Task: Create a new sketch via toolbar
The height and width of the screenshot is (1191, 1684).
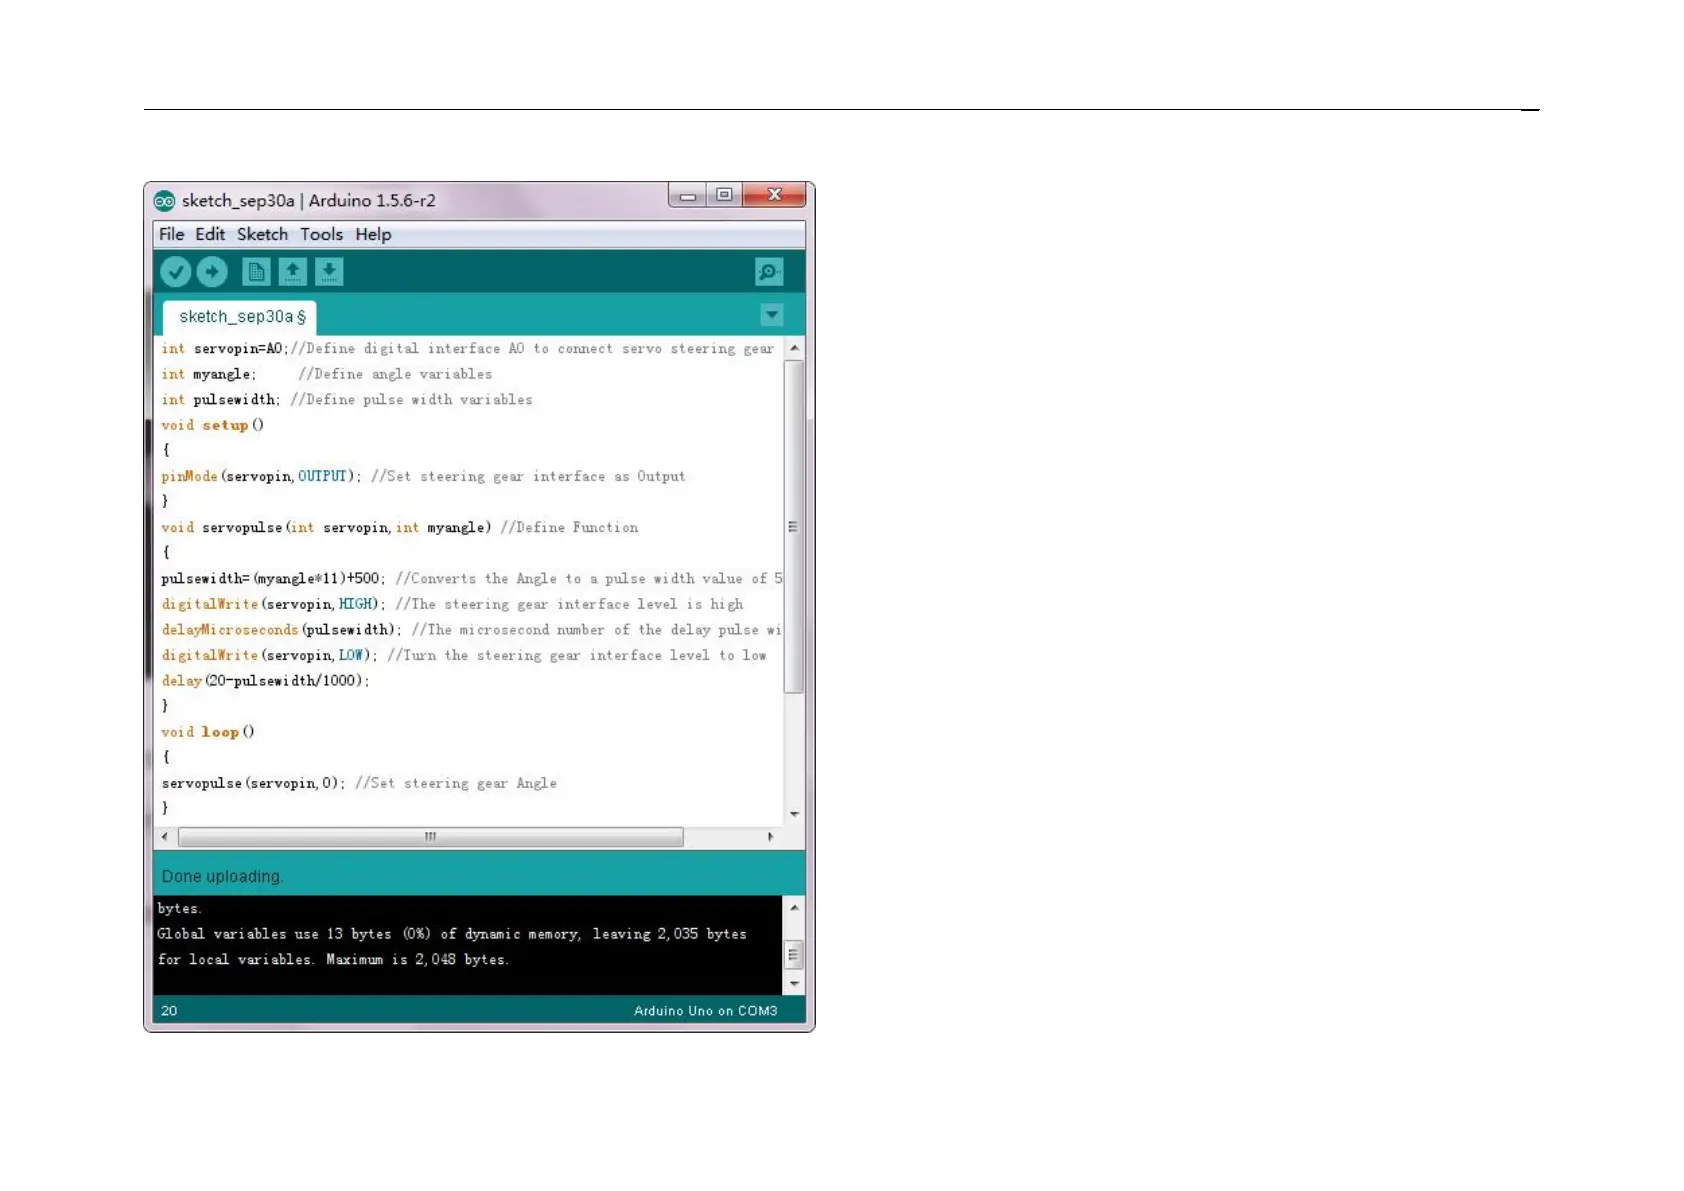Action: coord(256,272)
